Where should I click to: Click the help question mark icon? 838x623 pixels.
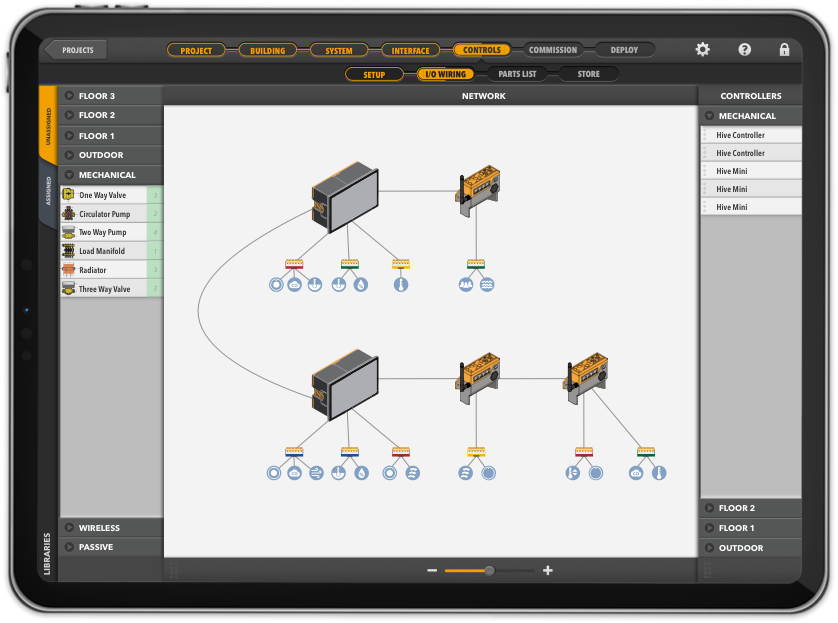point(743,49)
